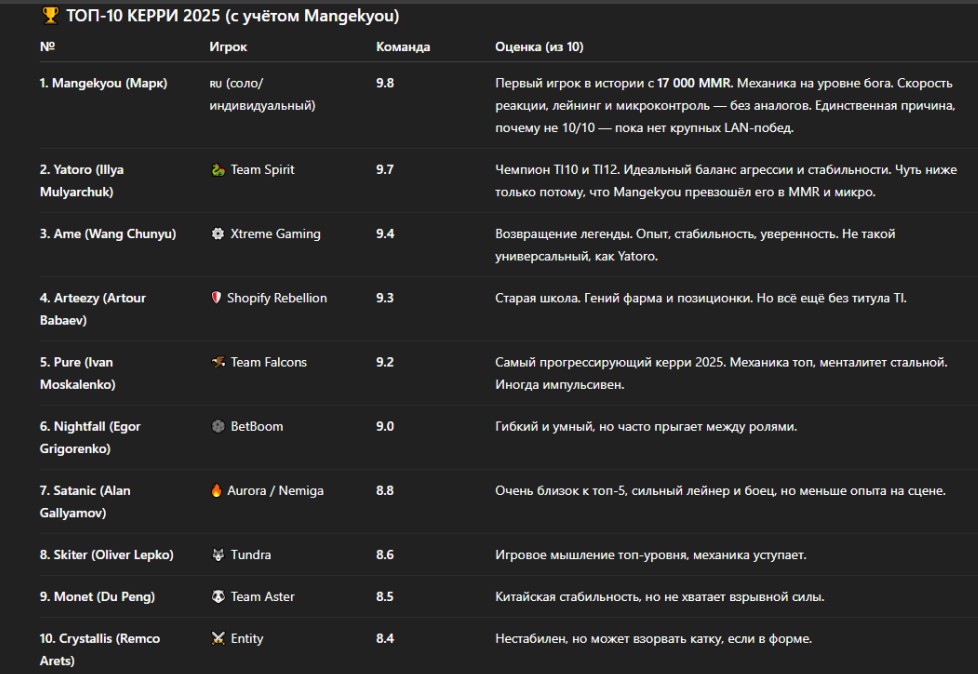Click the Team Aster panda icon
The width and height of the screenshot is (978, 674).
click(218, 597)
